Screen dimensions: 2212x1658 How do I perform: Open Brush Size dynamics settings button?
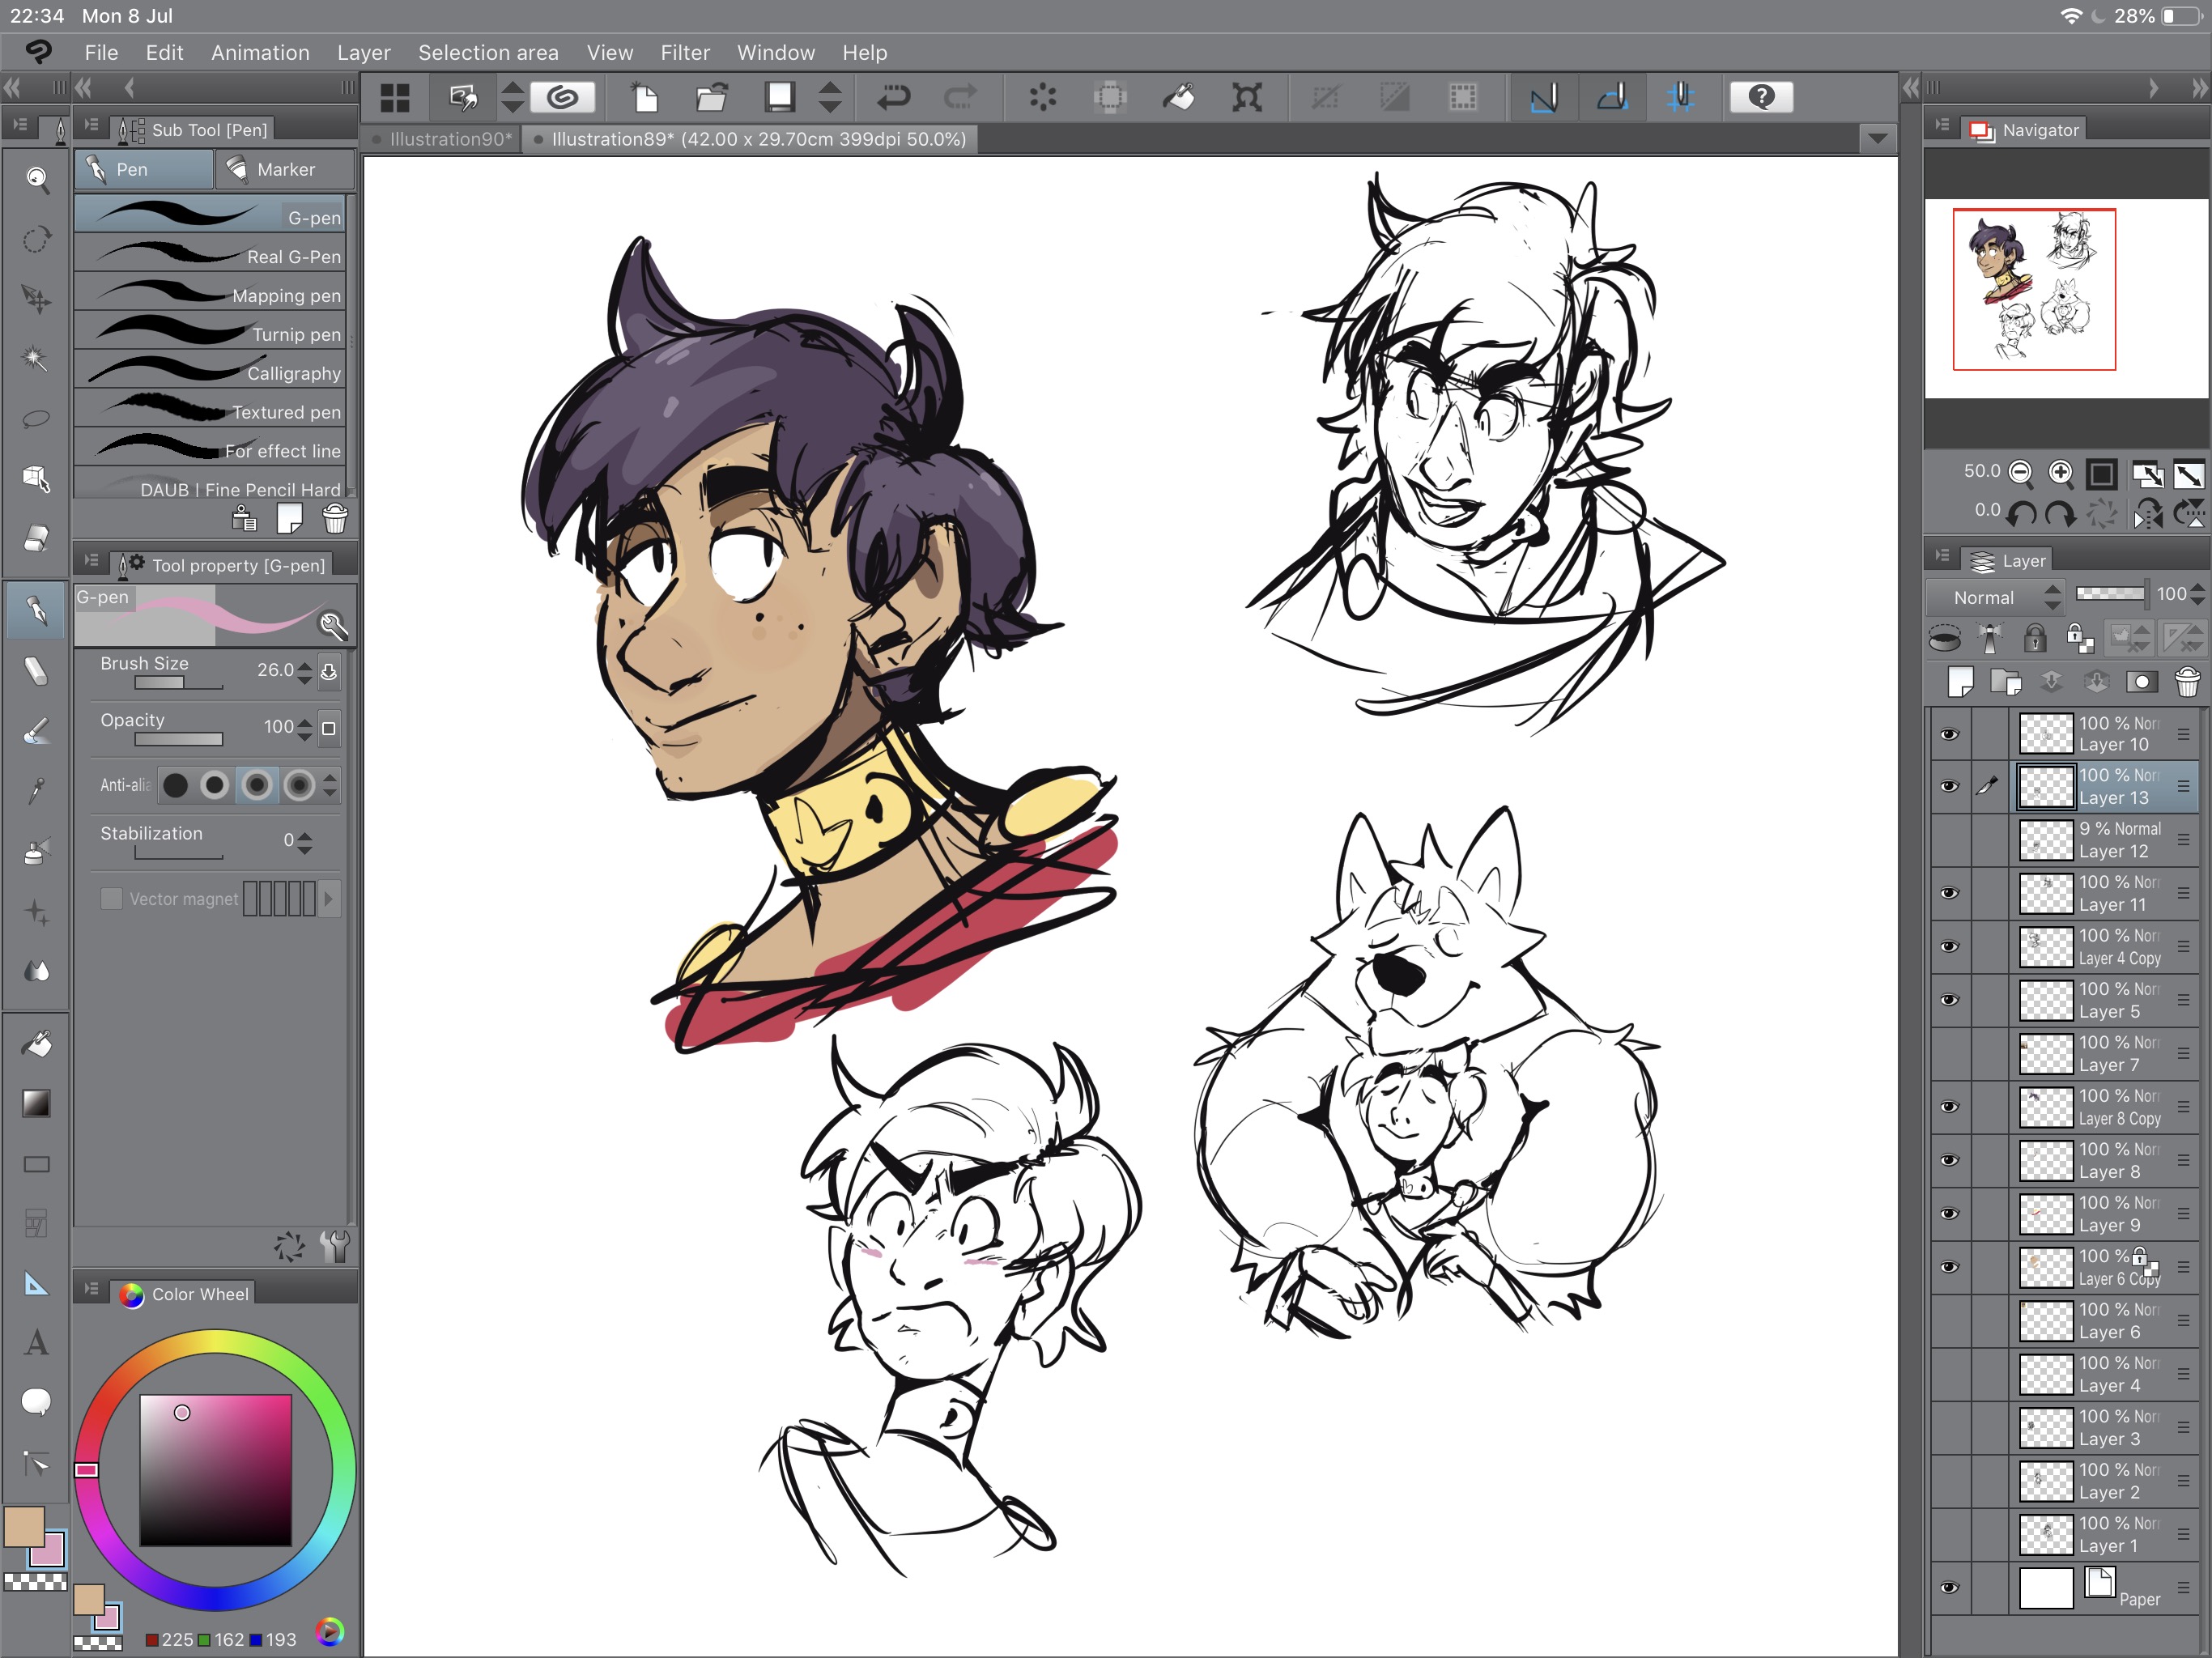point(329,671)
